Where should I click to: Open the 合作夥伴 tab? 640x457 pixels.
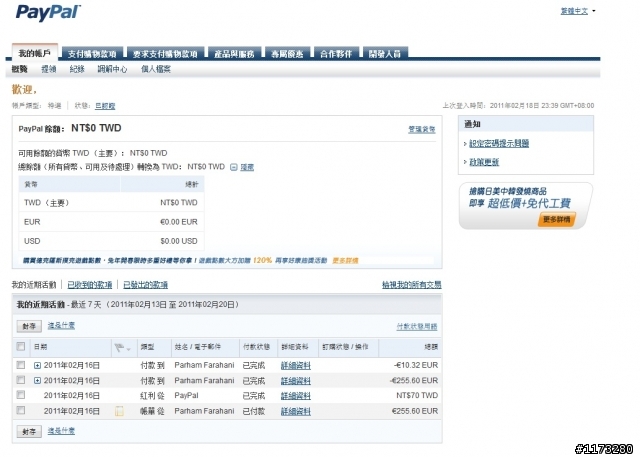coord(336,54)
